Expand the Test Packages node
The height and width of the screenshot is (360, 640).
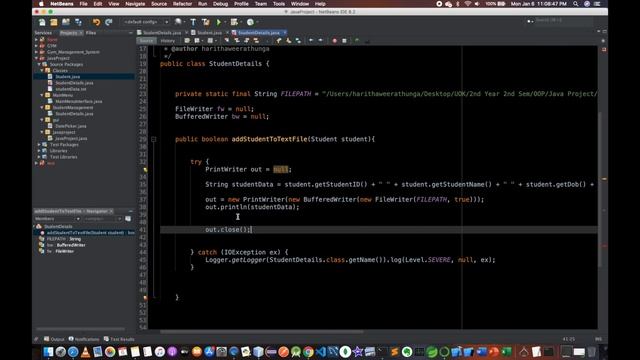39,144
